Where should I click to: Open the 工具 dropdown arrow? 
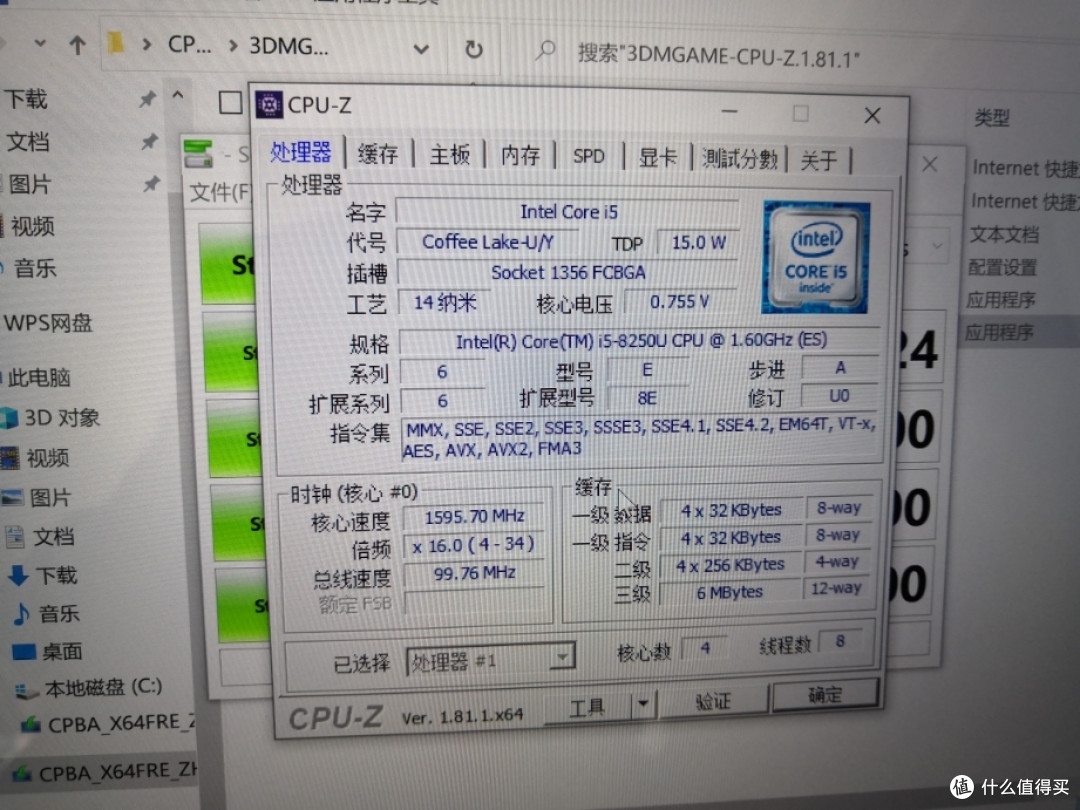point(643,704)
